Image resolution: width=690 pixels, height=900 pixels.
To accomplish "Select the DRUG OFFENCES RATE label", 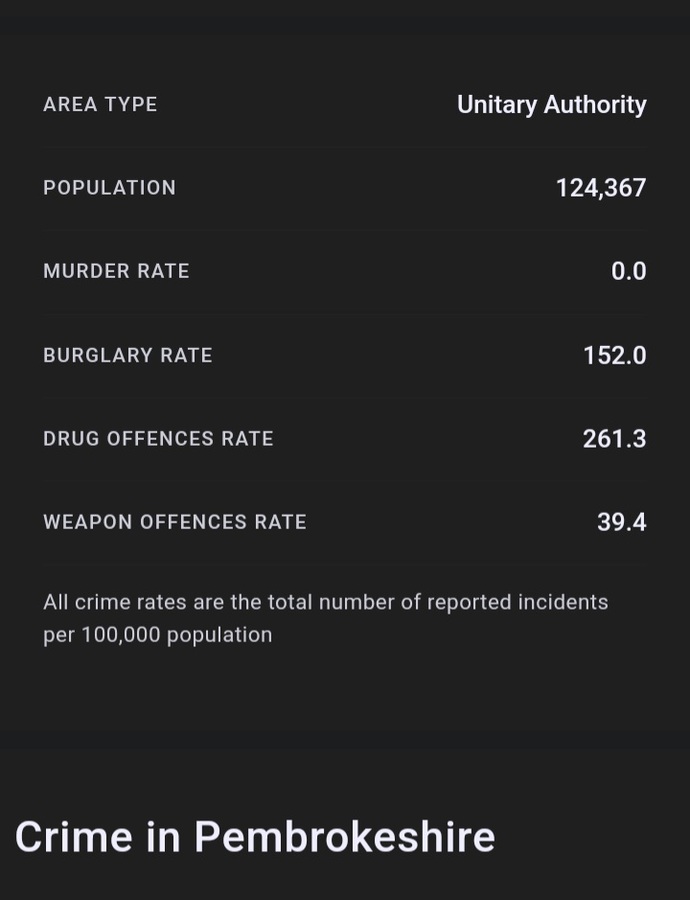I will 158,439.
